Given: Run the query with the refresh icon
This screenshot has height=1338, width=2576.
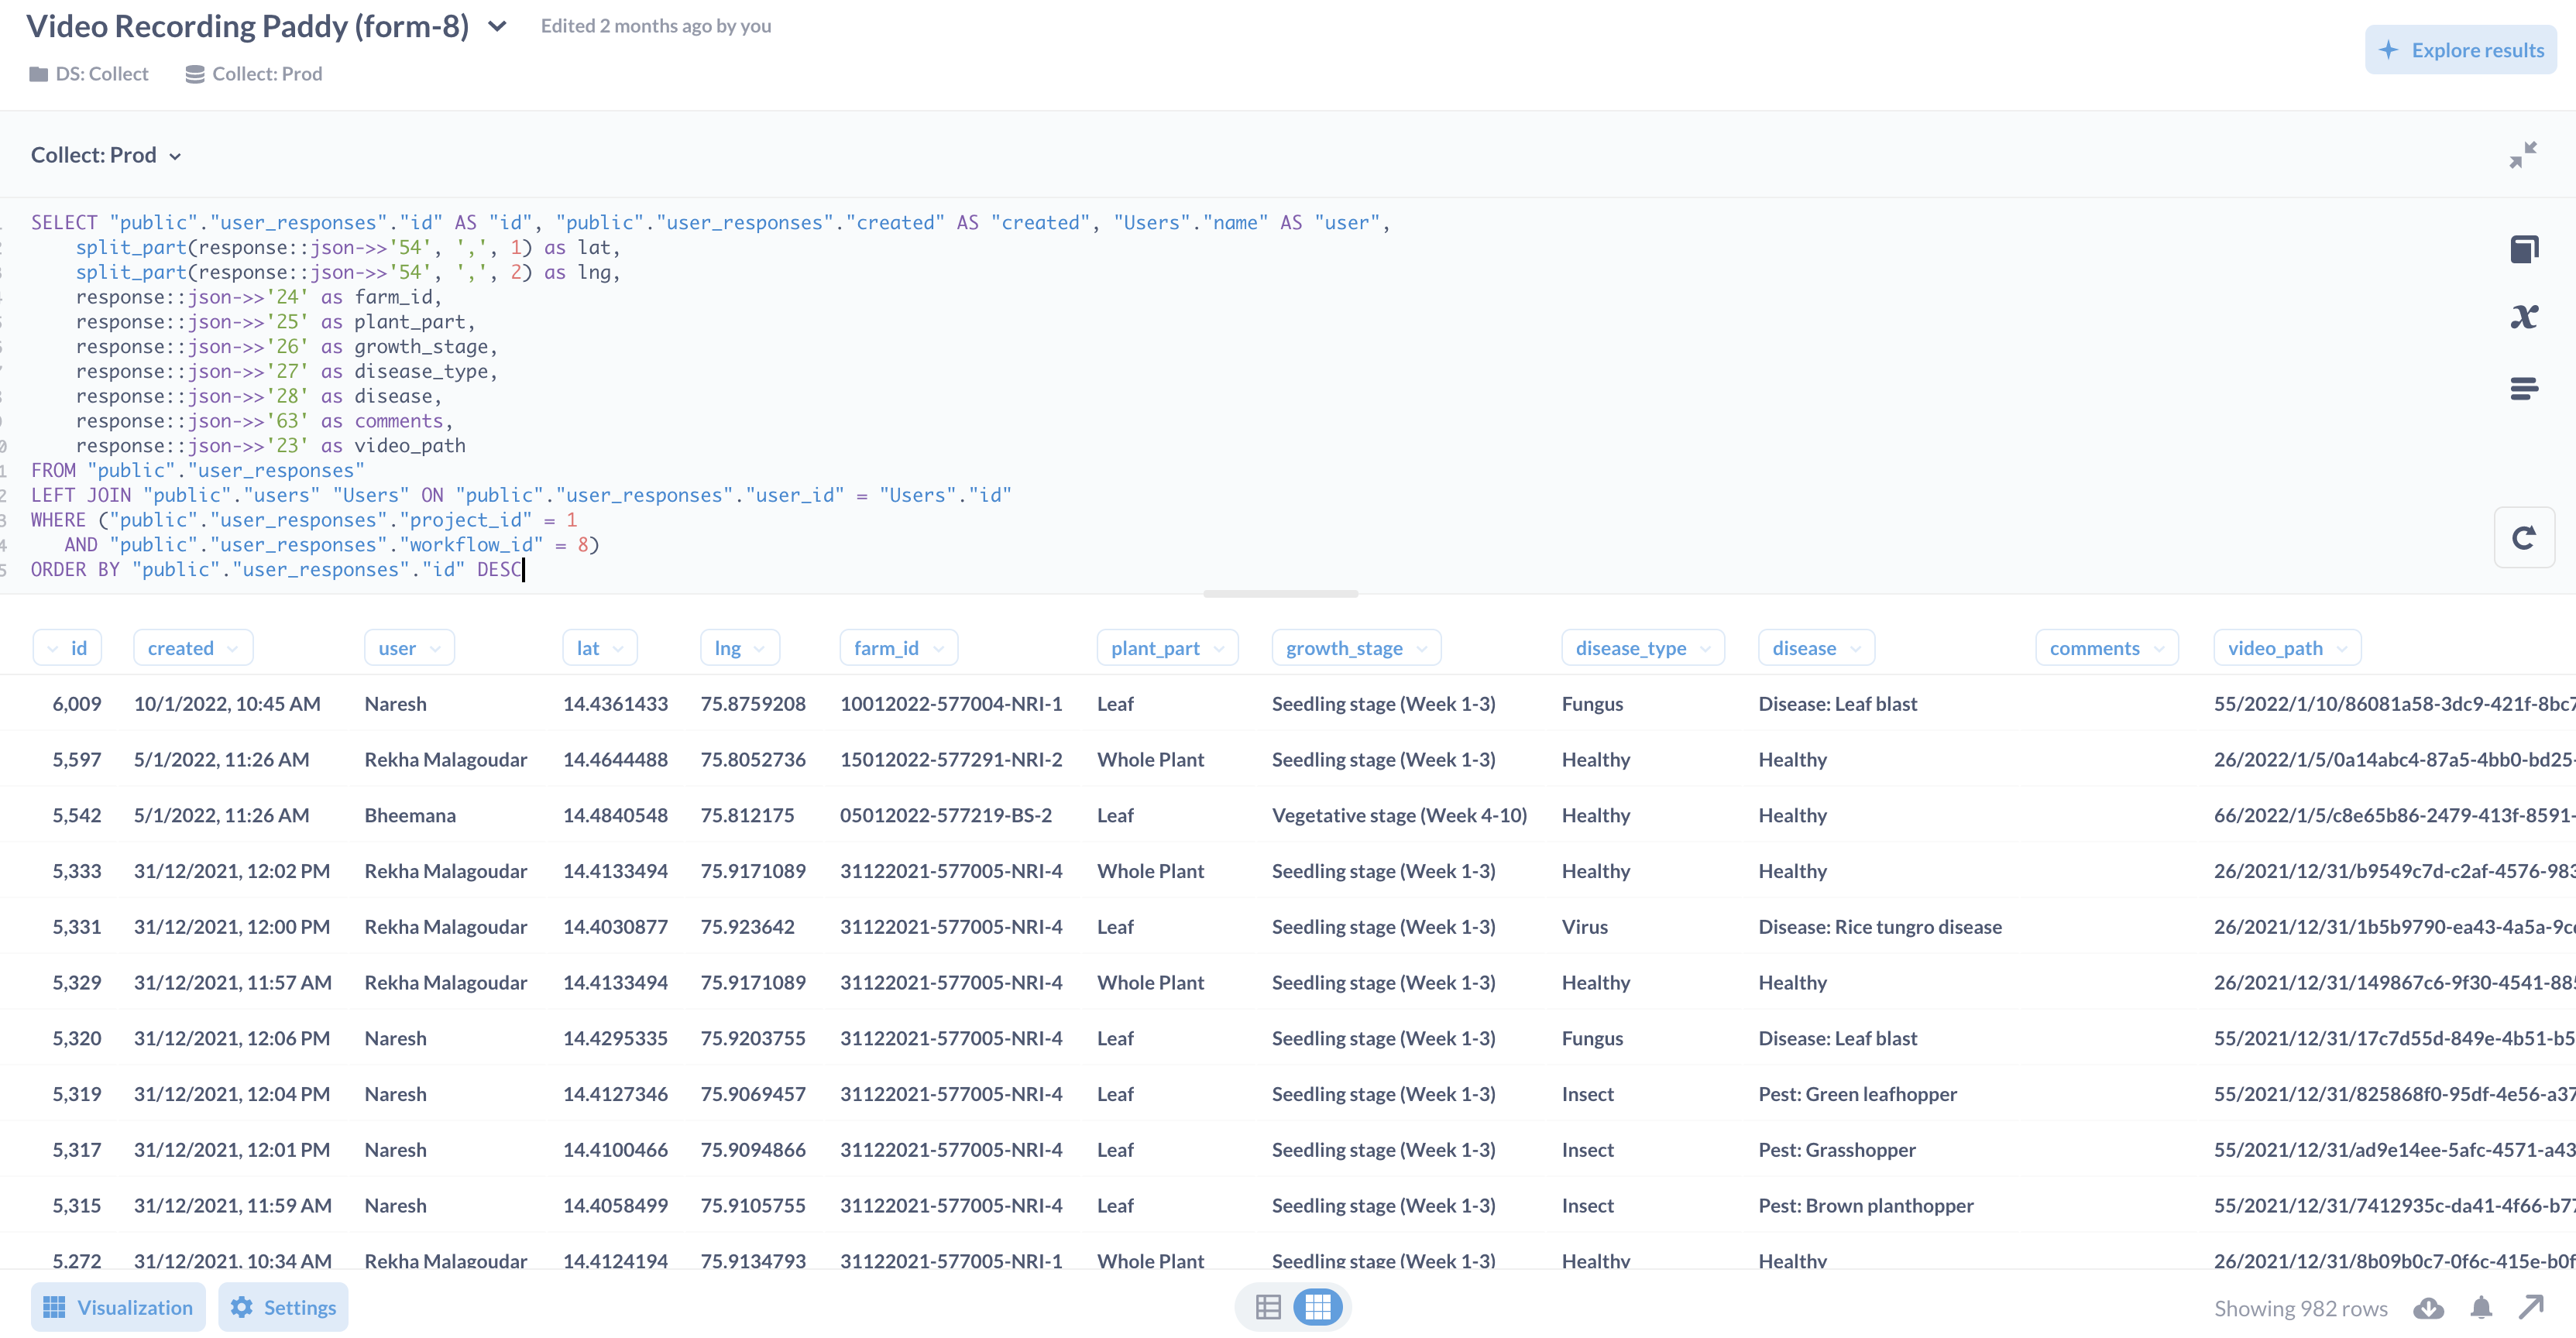Looking at the screenshot, I should pos(2524,537).
